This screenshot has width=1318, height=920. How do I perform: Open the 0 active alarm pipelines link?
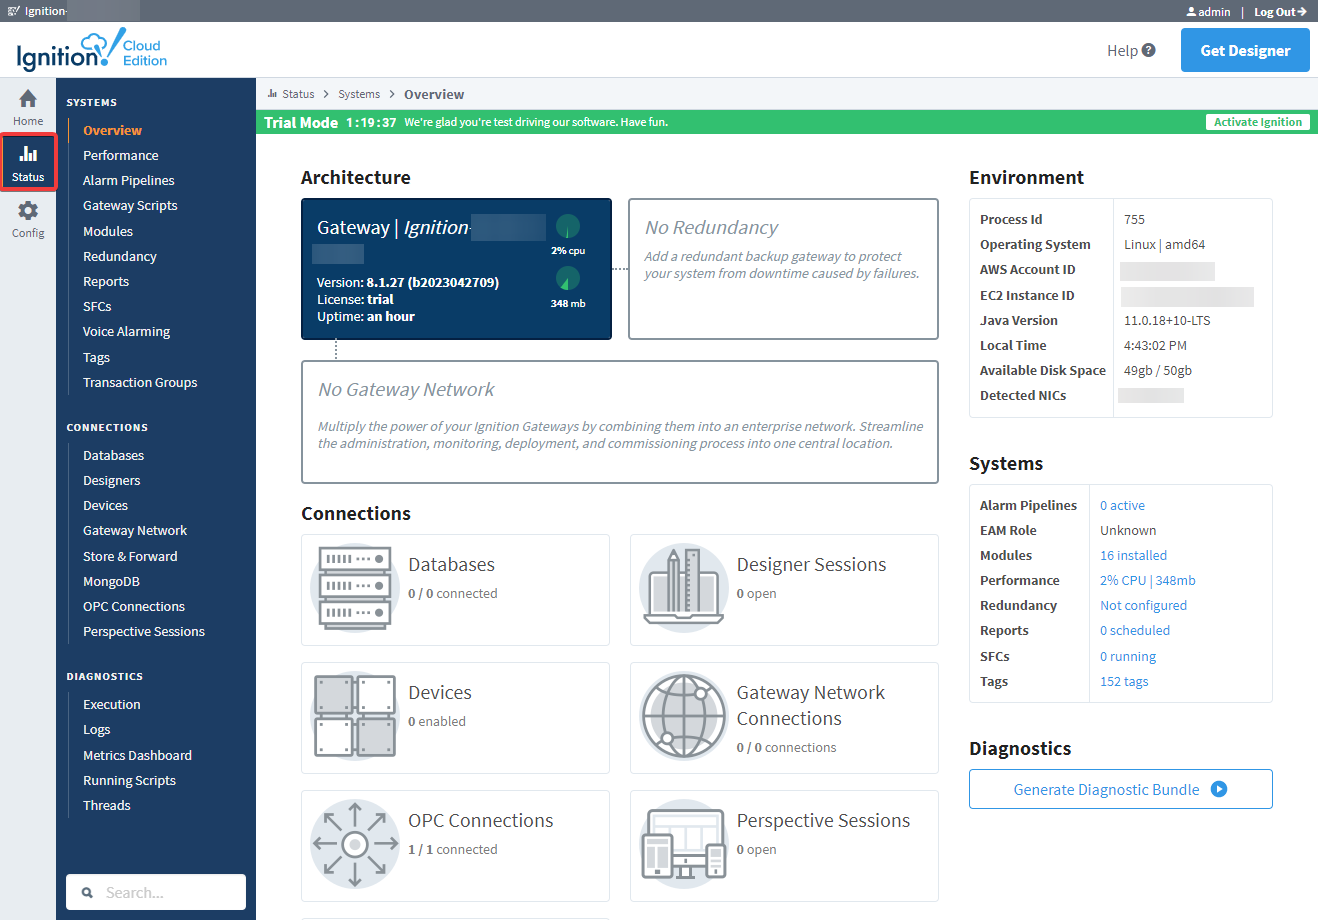[1122, 505]
